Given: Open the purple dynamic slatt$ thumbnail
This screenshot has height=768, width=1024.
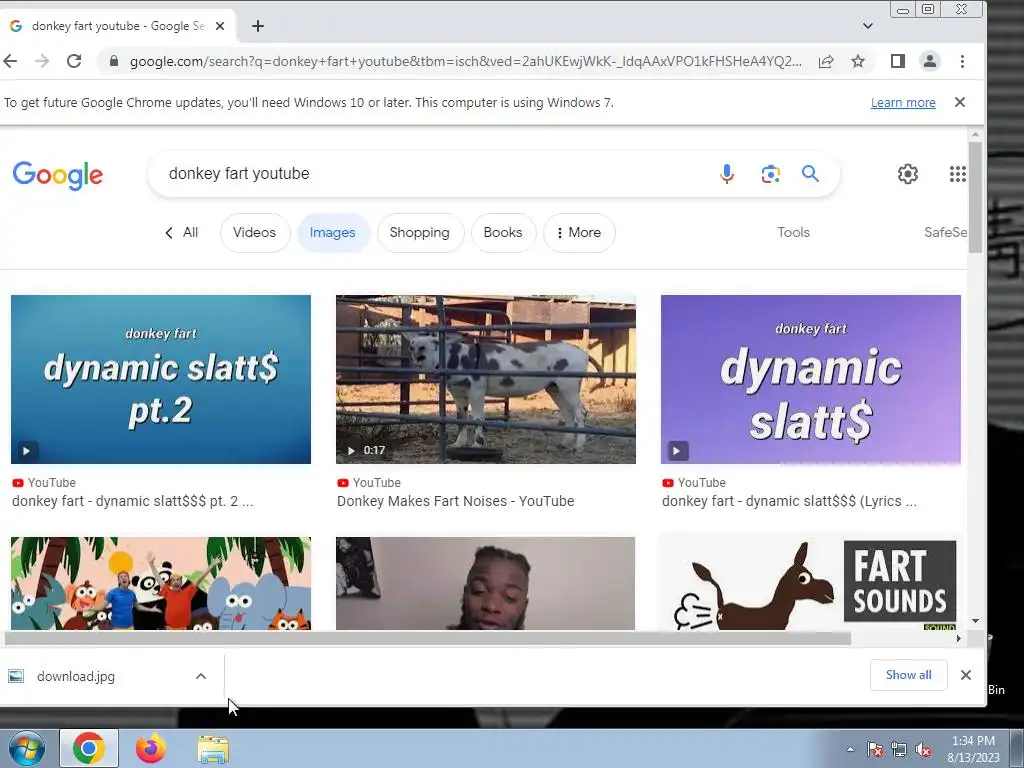Looking at the screenshot, I should [x=810, y=379].
